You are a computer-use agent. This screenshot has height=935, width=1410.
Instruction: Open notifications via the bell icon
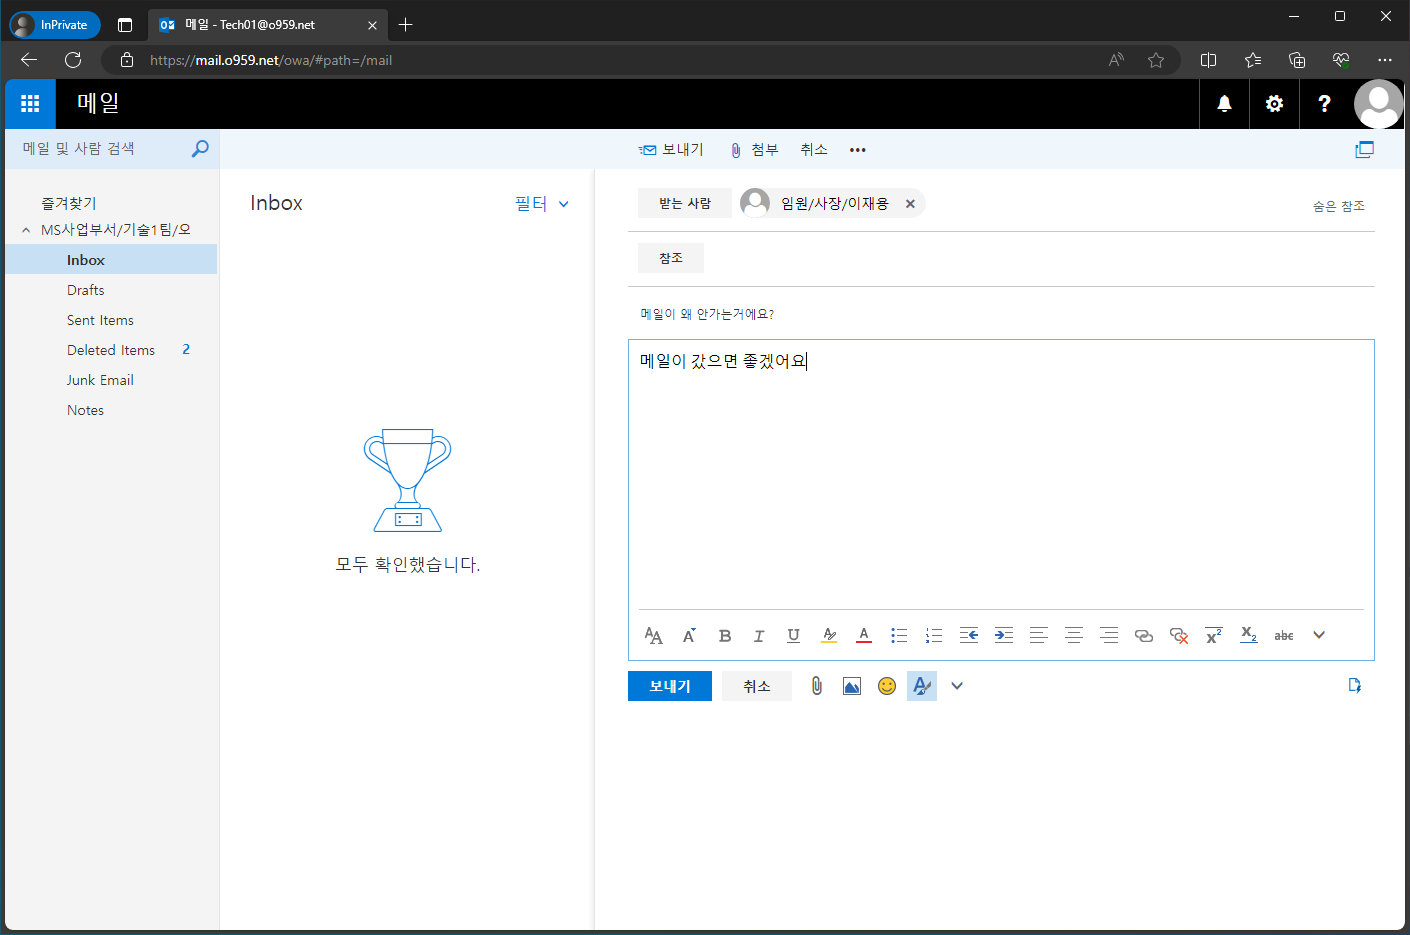(x=1223, y=103)
